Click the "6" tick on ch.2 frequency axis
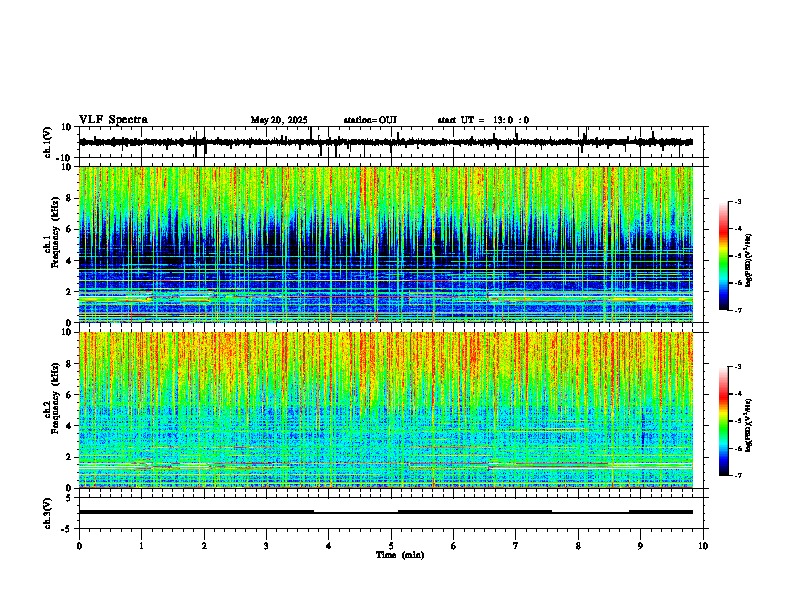Screen dimensions: 792x612 click(x=70, y=395)
